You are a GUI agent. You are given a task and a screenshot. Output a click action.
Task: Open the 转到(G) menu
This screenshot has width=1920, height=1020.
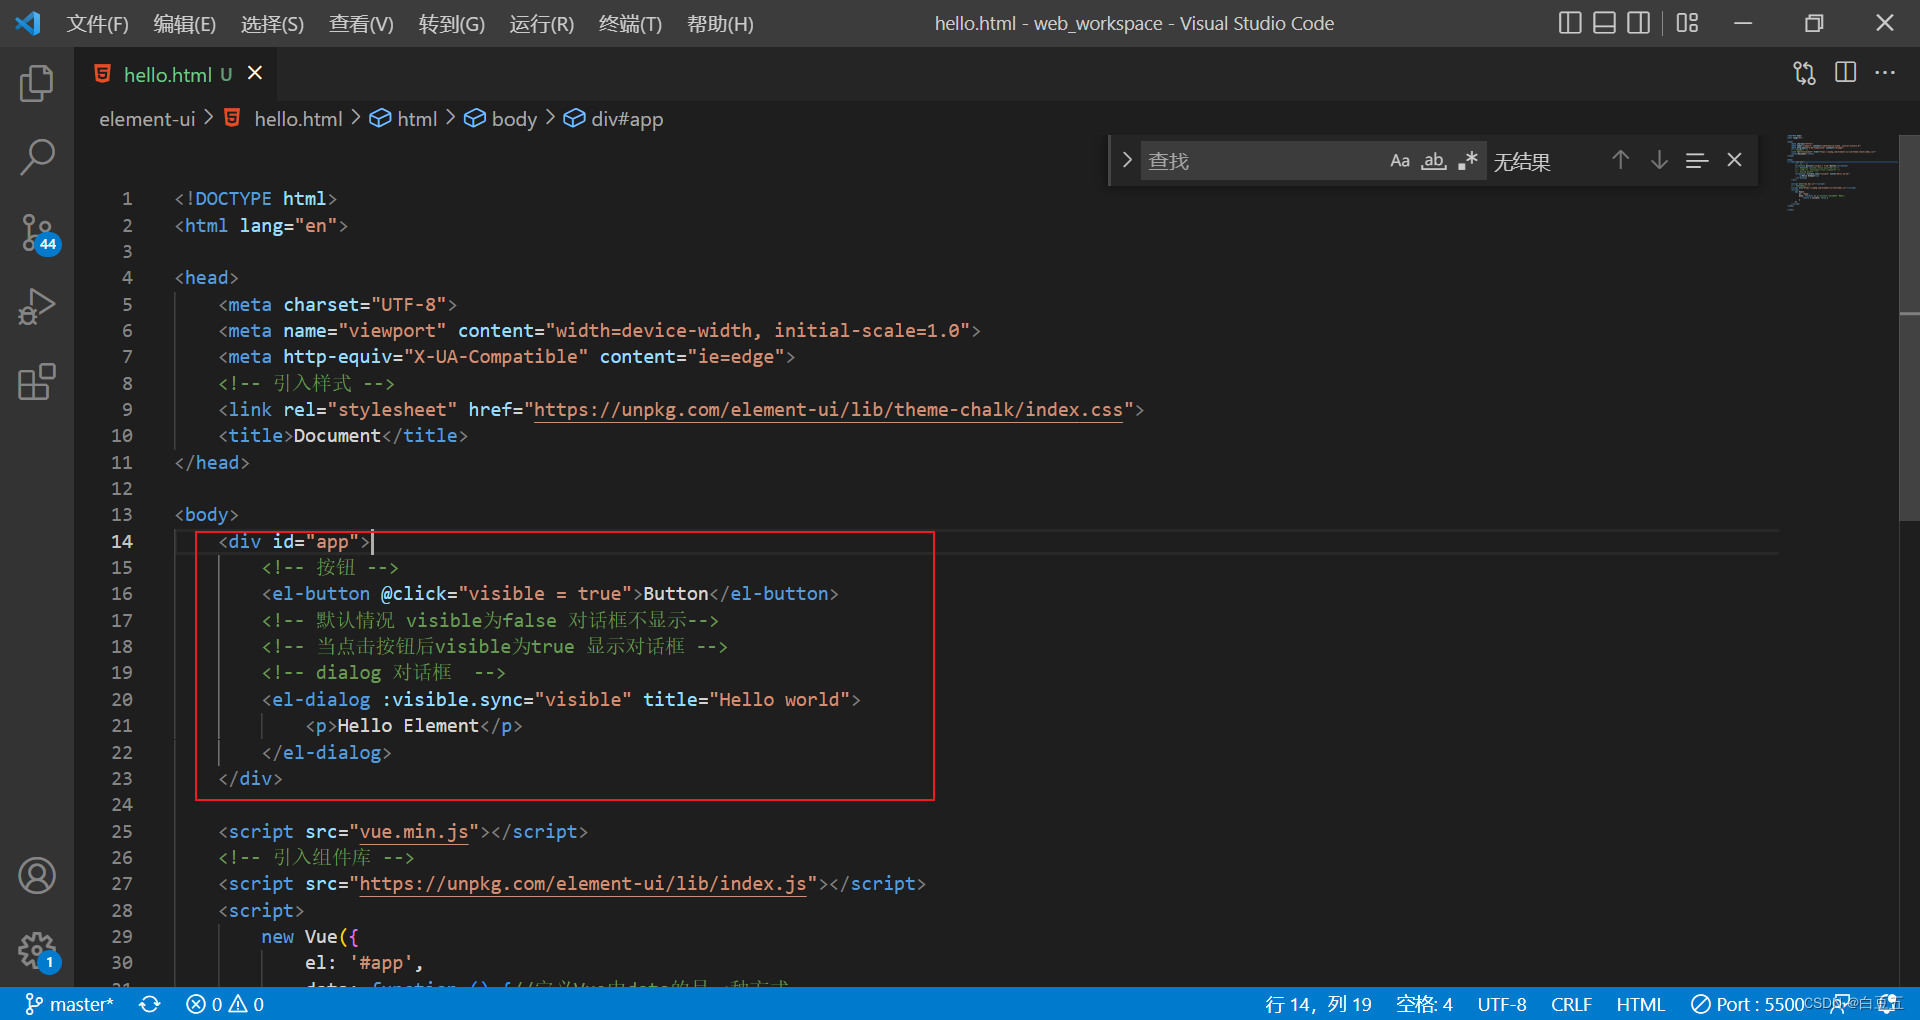click(x=452, y=23)
